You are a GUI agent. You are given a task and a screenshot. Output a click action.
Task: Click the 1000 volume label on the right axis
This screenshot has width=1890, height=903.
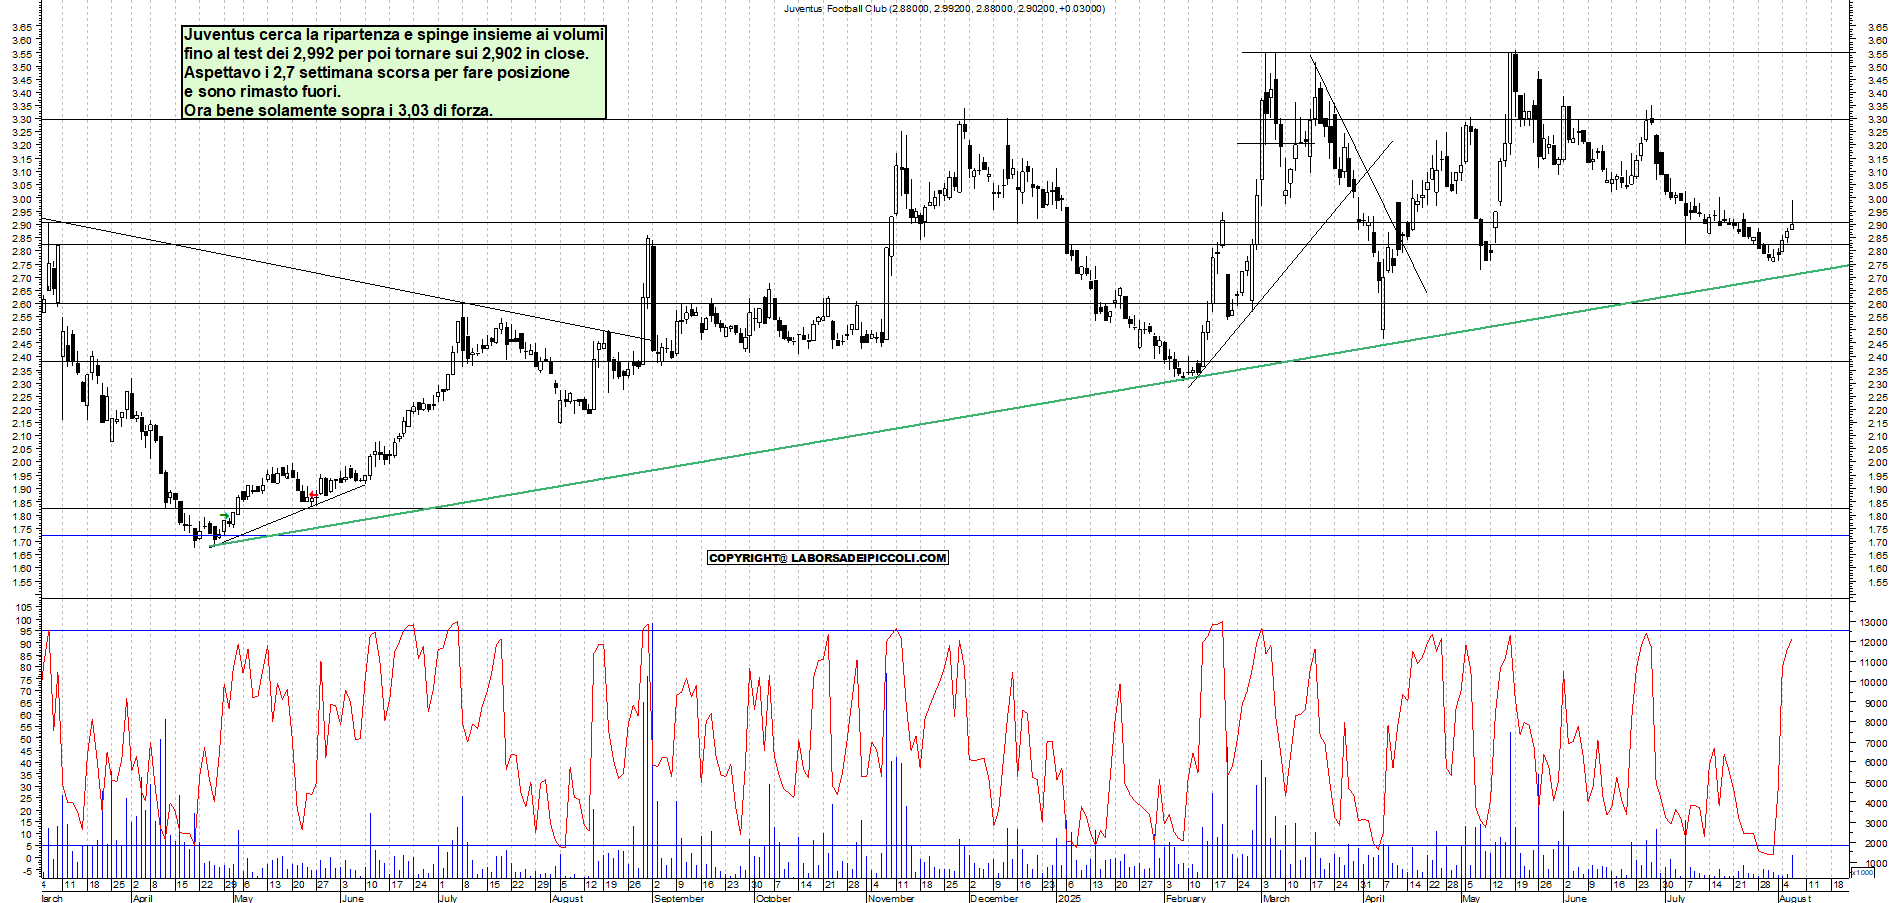tap(1876, 863)
